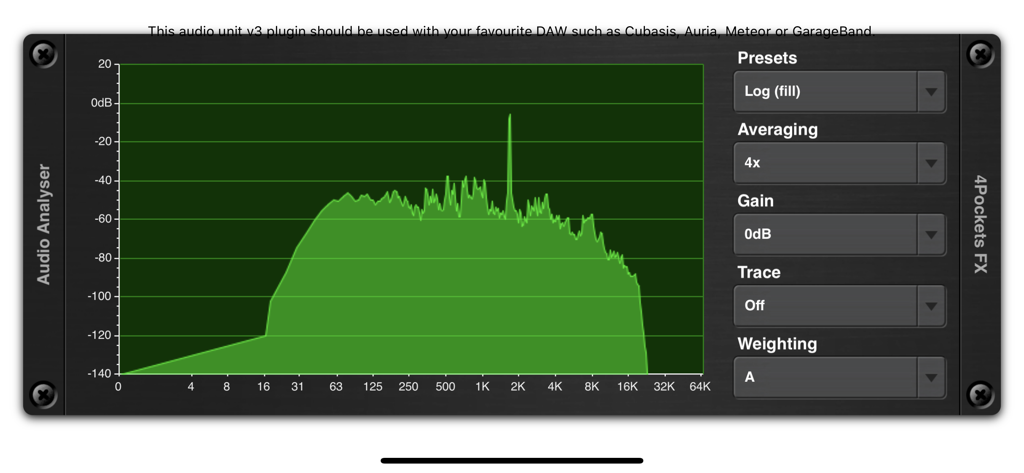The height and width of the screenshot is (473, 1024).
Task: Click the 4Pockets FX vertical brand label
Action: (x=980, y=224)
